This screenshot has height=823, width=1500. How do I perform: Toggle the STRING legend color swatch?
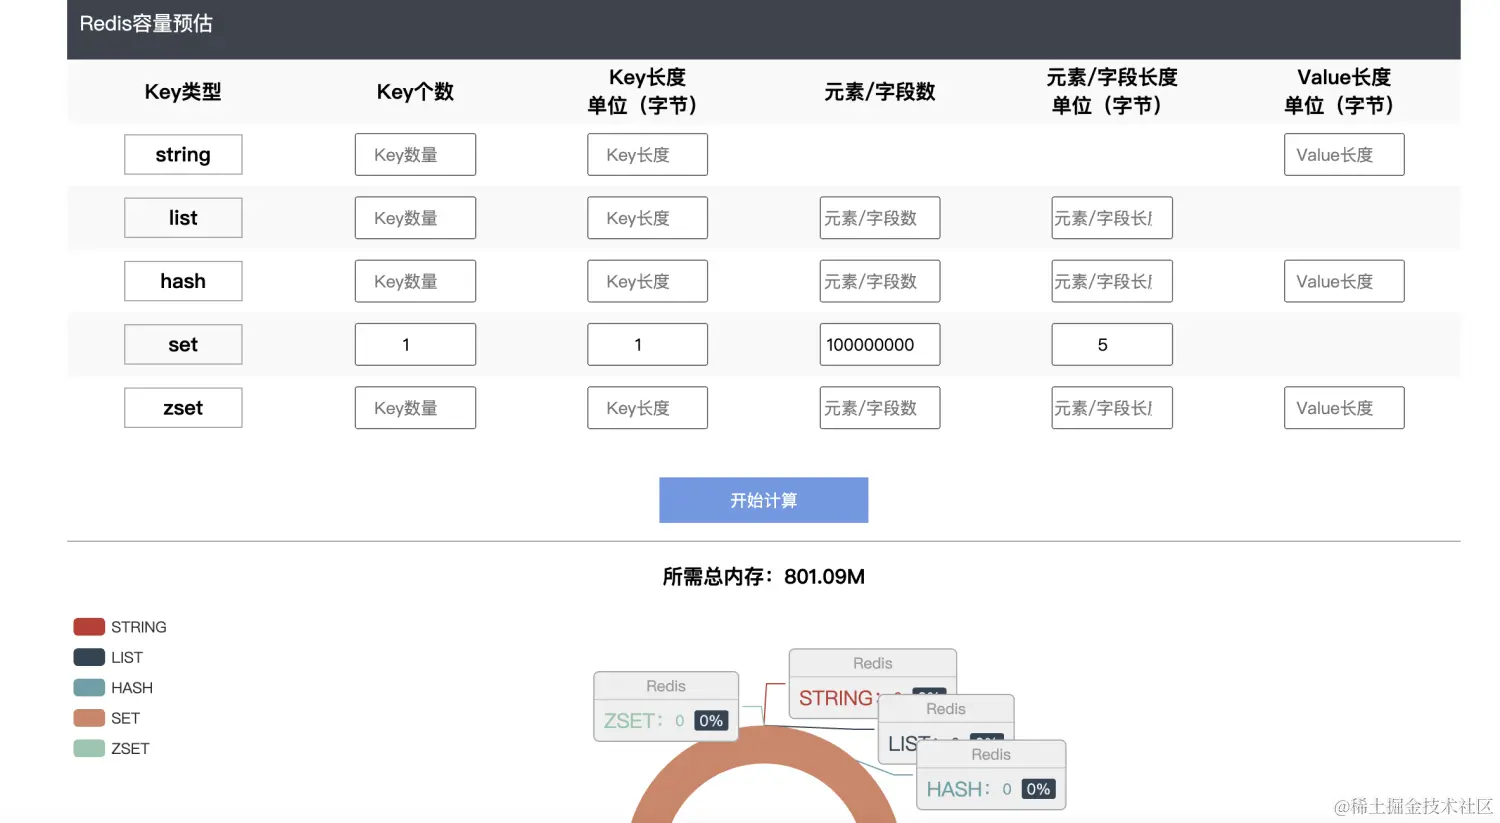coord(89,627)
